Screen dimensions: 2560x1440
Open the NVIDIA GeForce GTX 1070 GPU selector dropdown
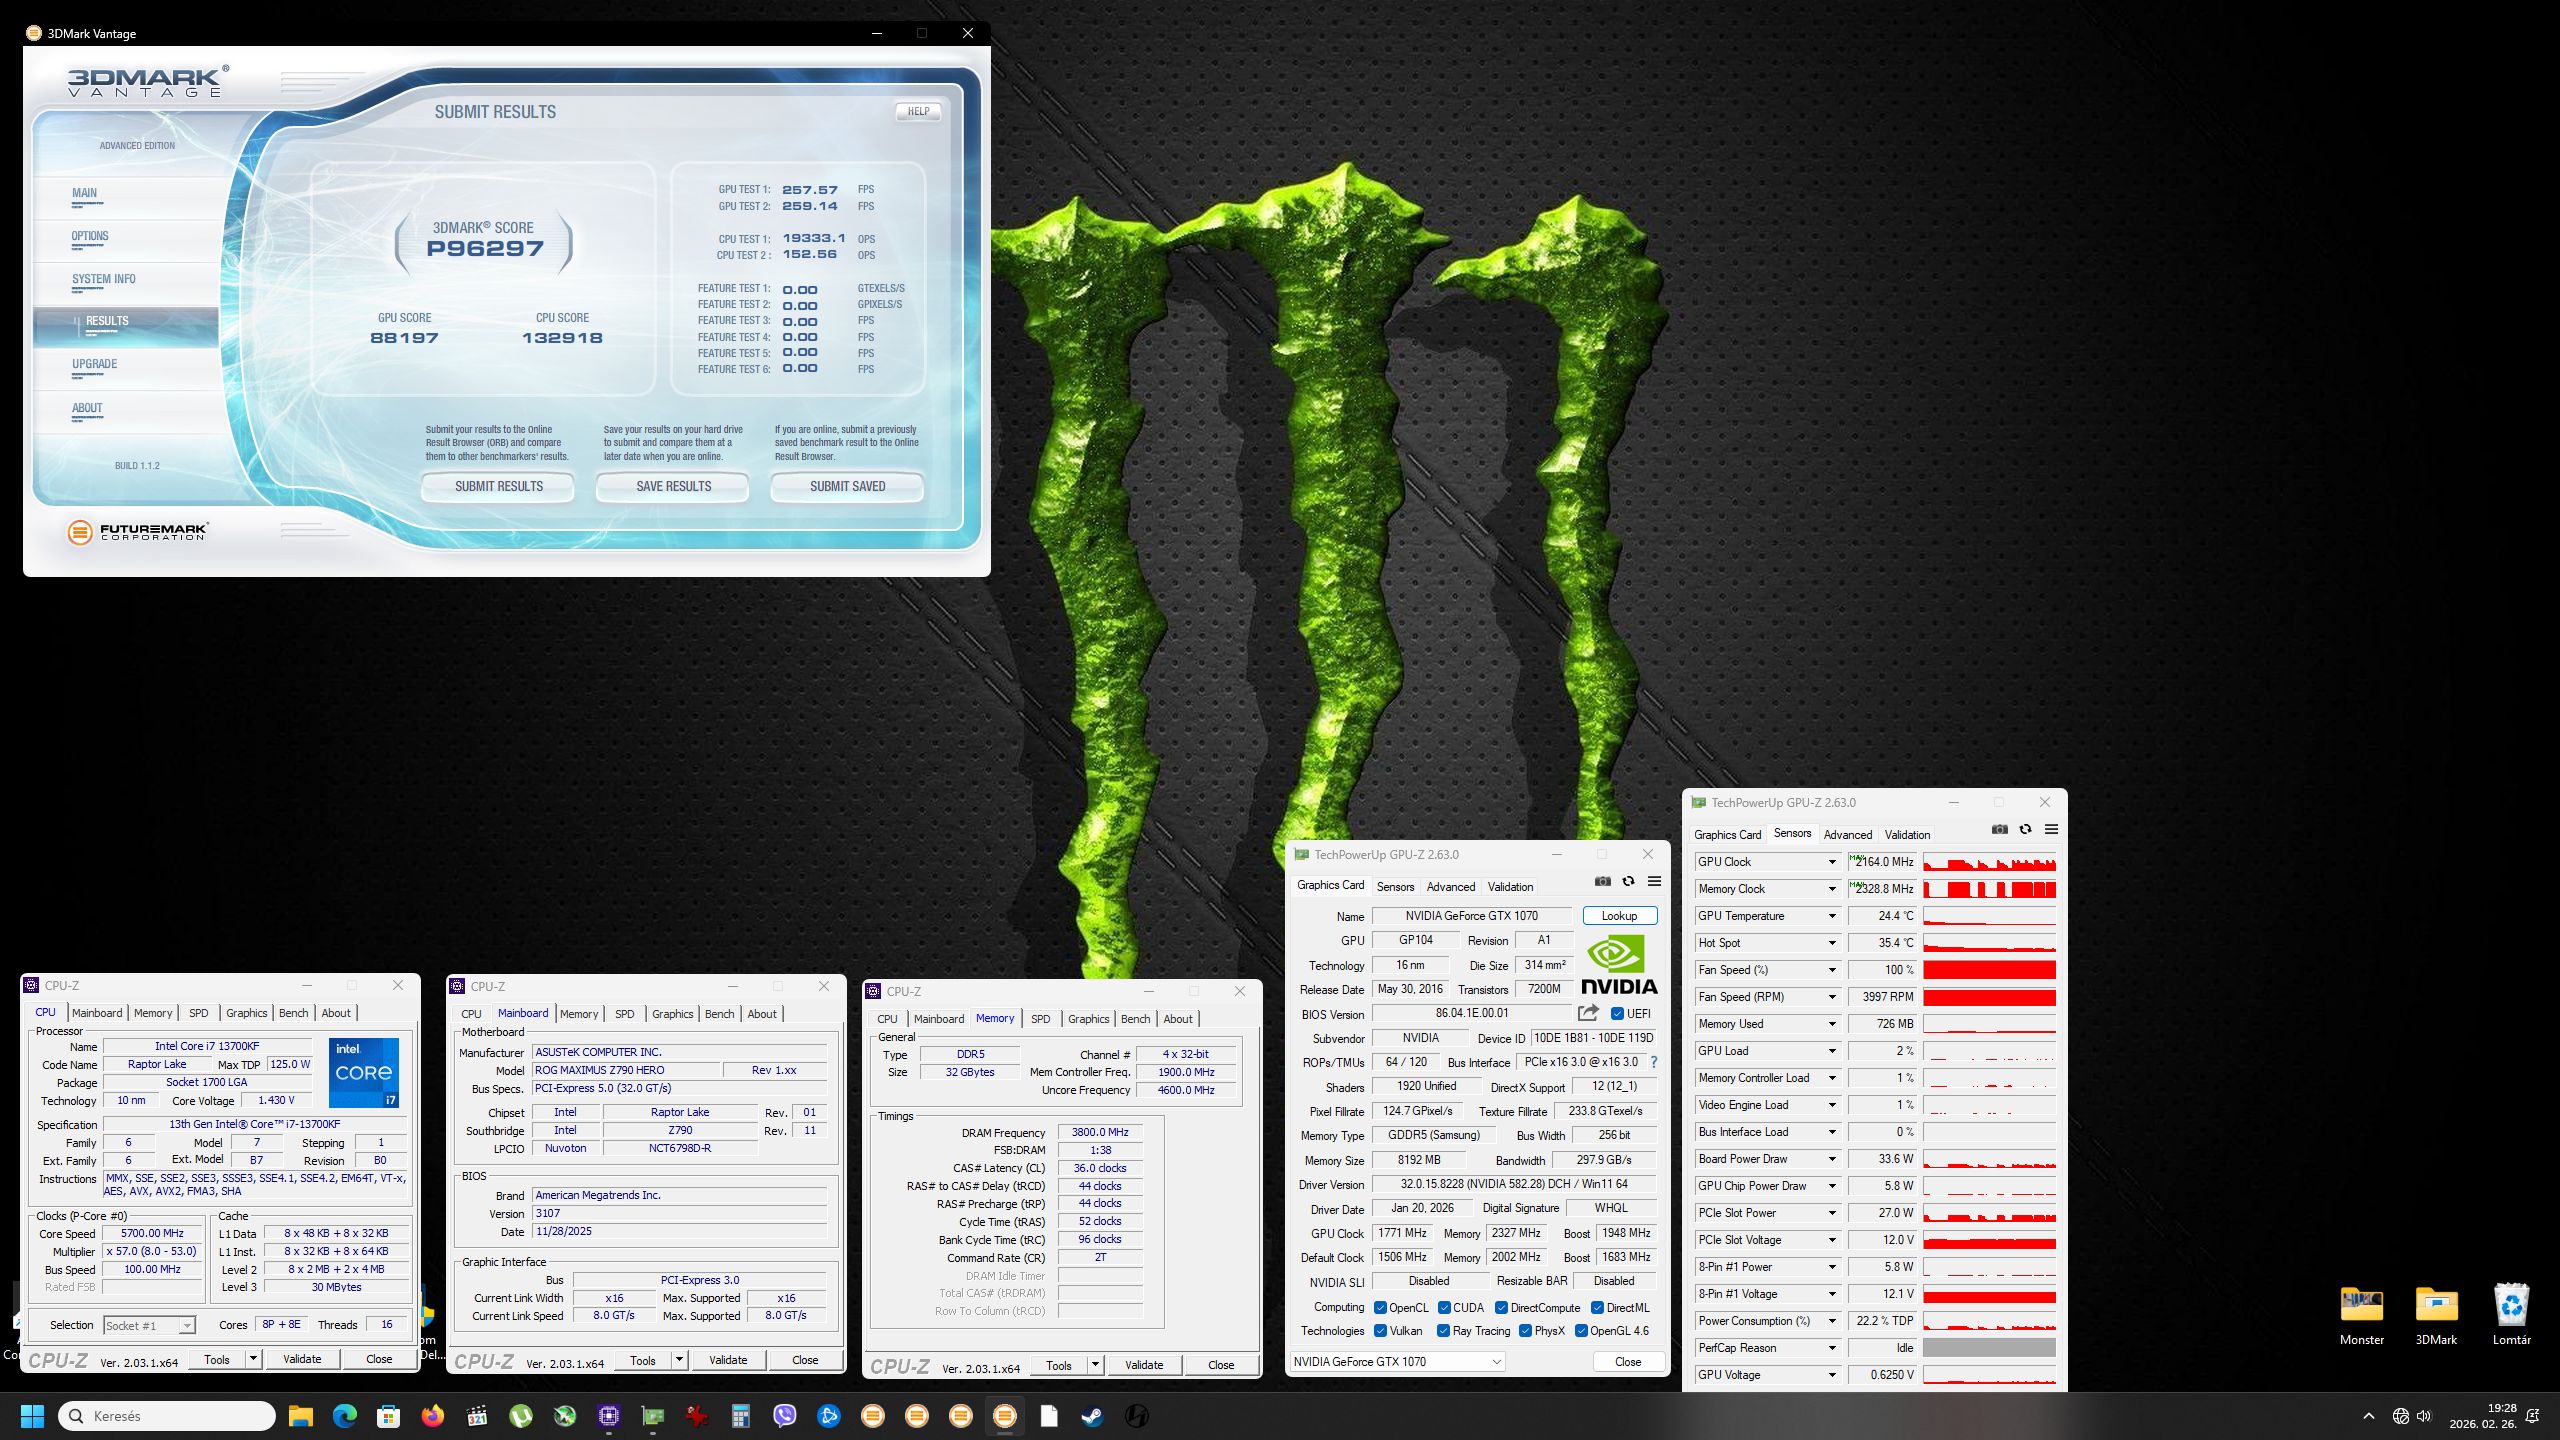pos(1396,1361)
